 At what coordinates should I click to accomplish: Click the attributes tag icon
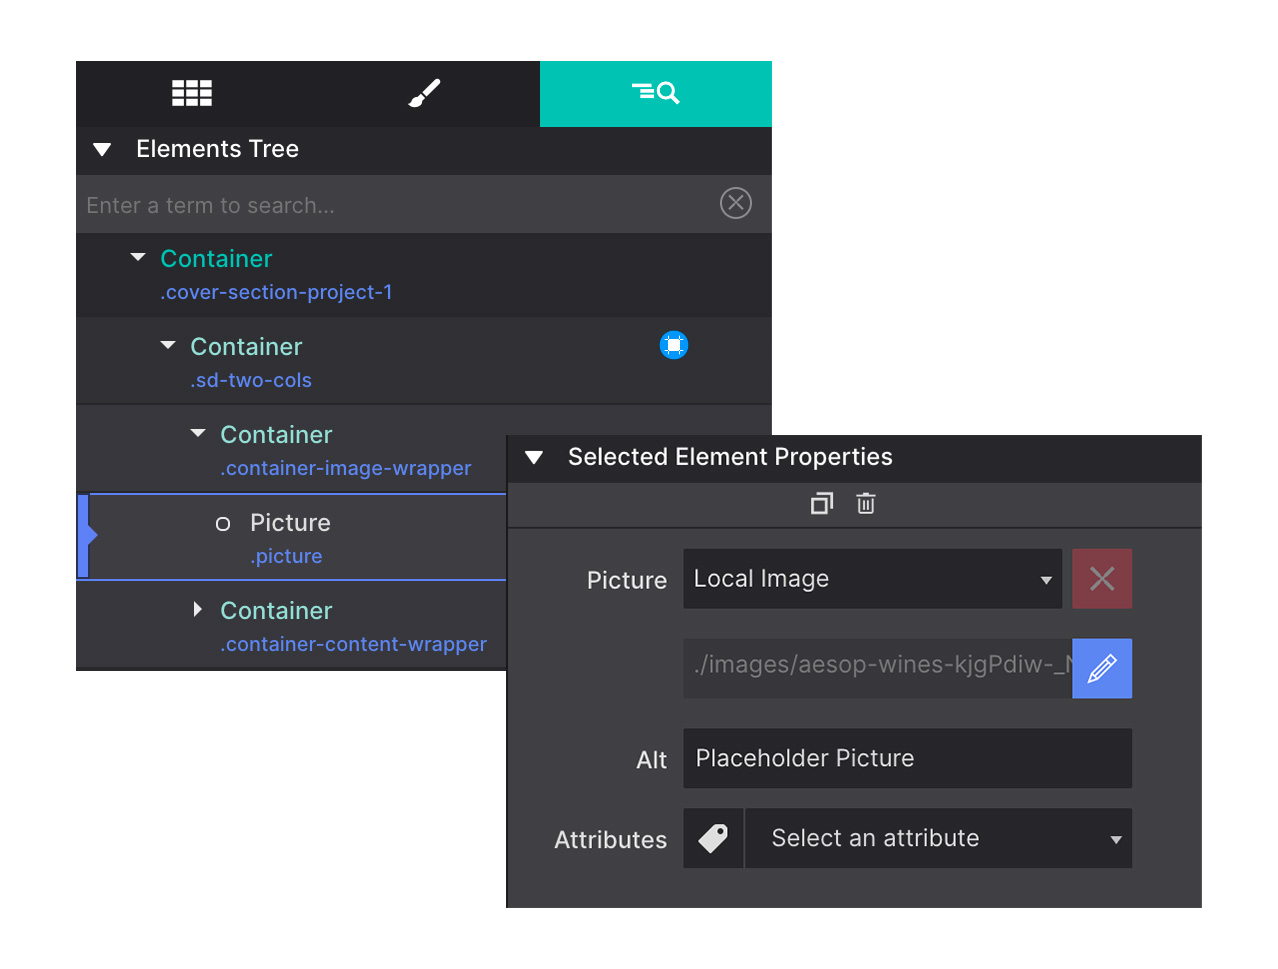tap(713, 838)
